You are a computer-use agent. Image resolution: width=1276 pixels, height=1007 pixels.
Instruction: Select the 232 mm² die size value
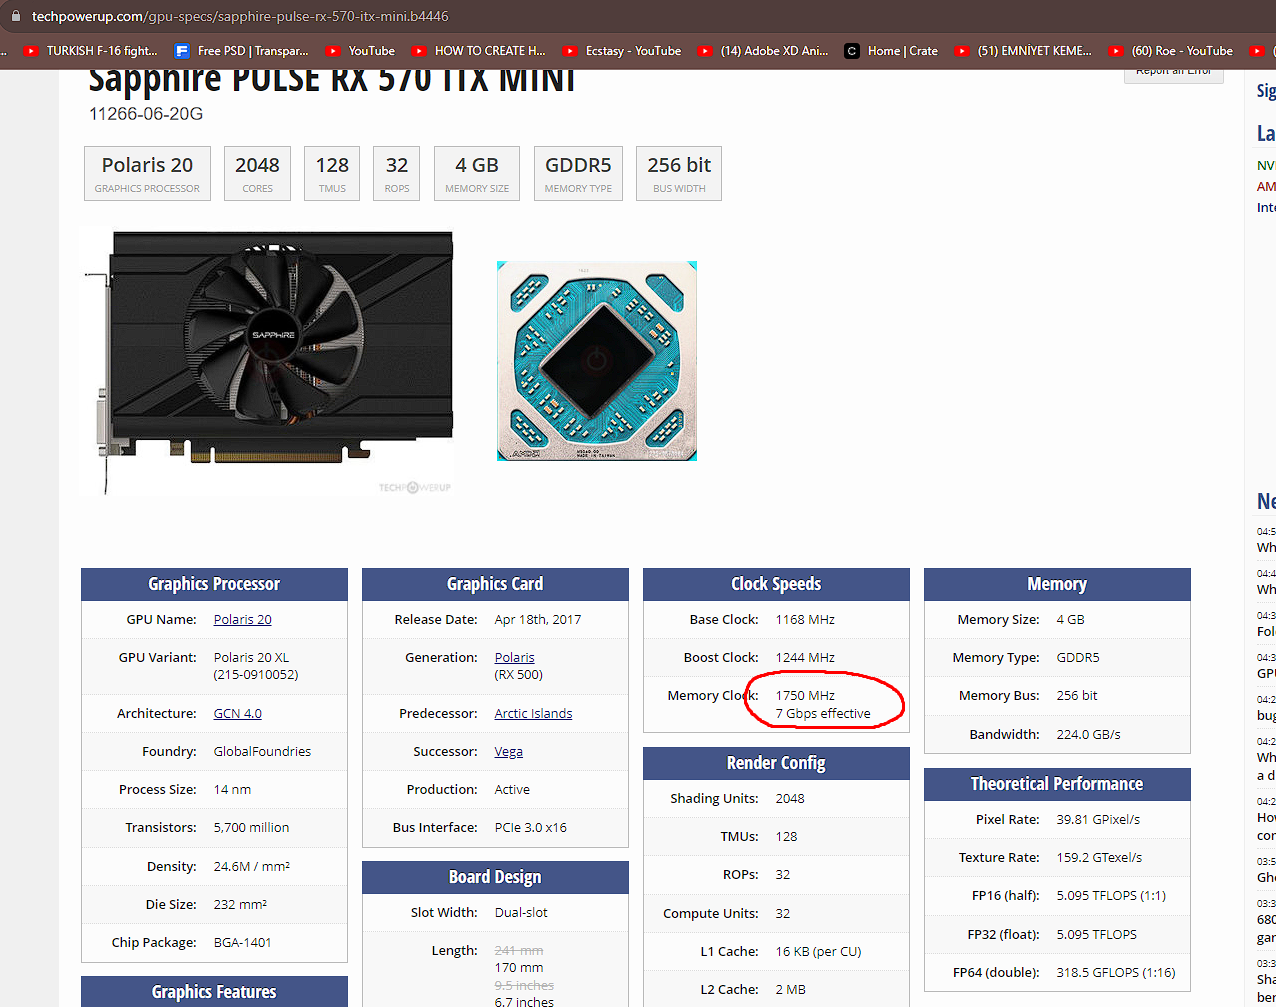tap(240, 904)
